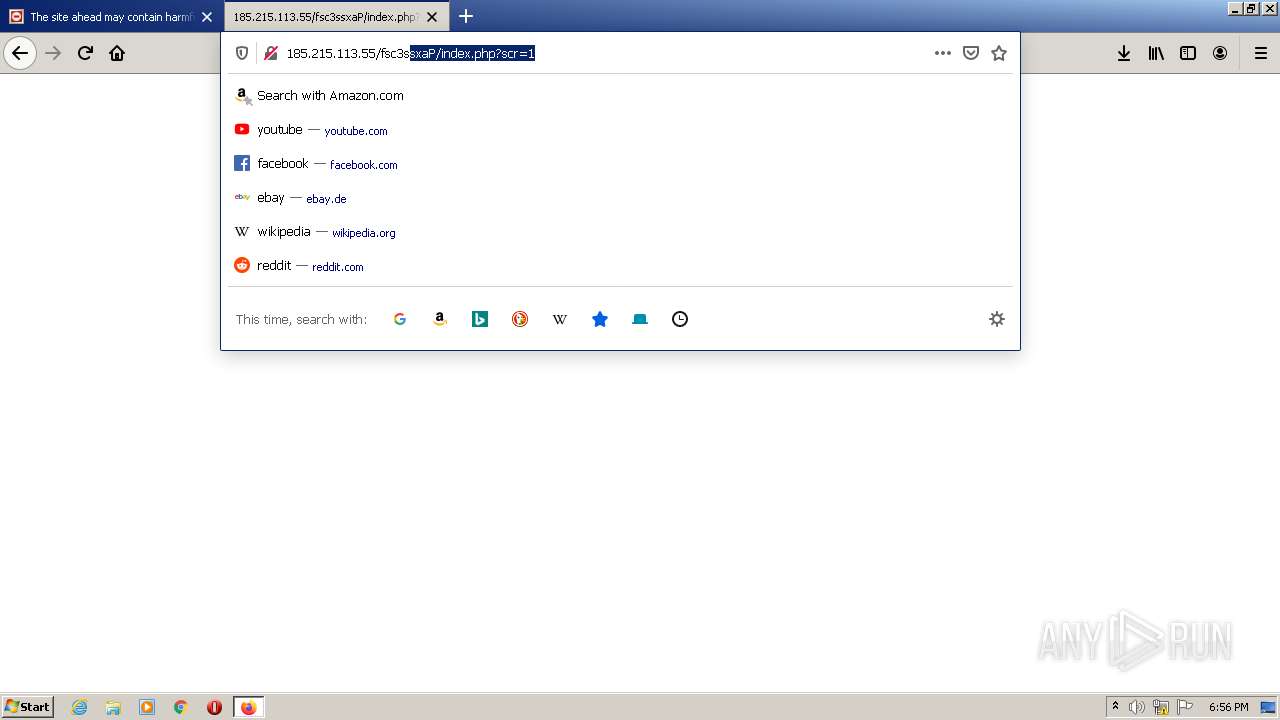Open the Downloads panel

1124,53
